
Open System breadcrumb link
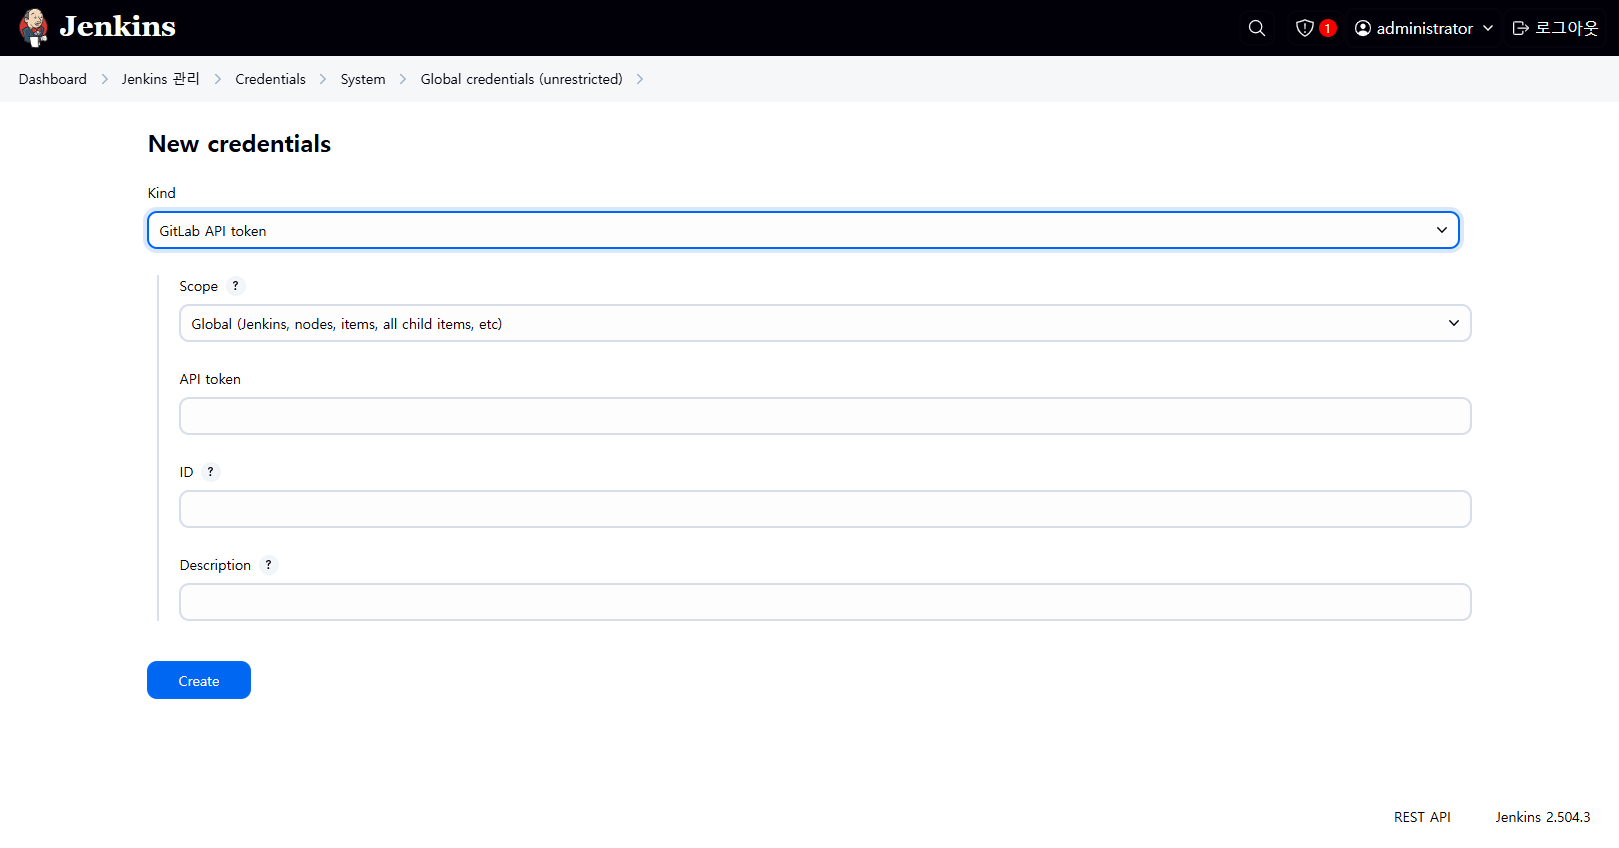363,79
